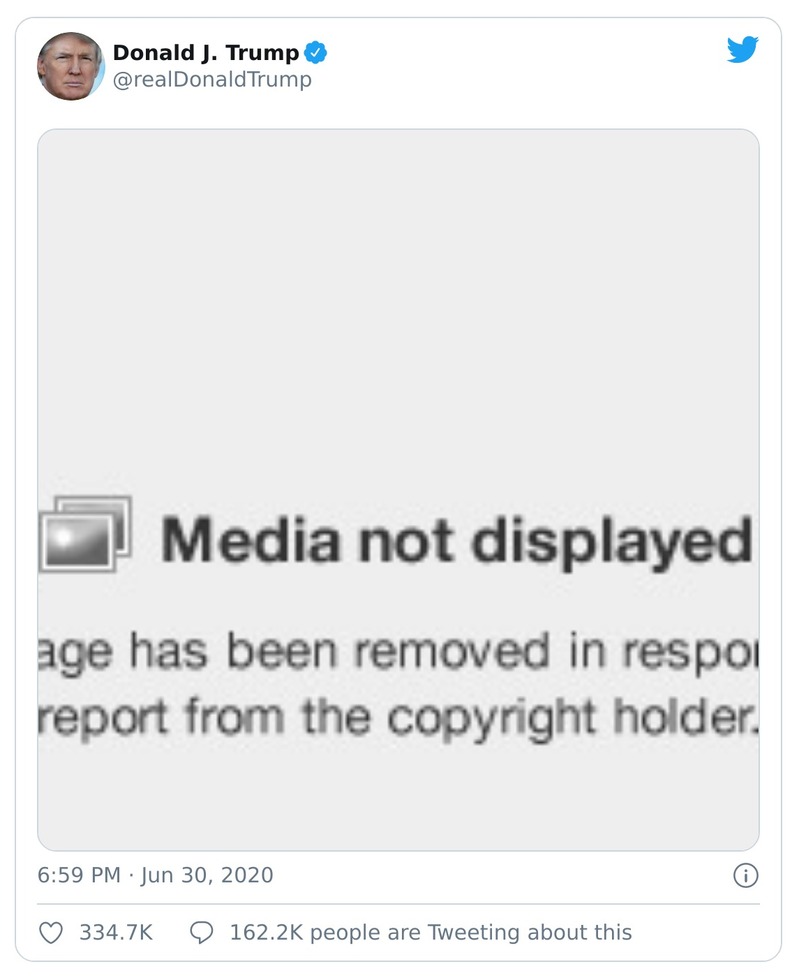The height and width of the screenshot is (978, 799).
Task: Click the Donald J. Trump name link
Action: [x=207, y=53]
